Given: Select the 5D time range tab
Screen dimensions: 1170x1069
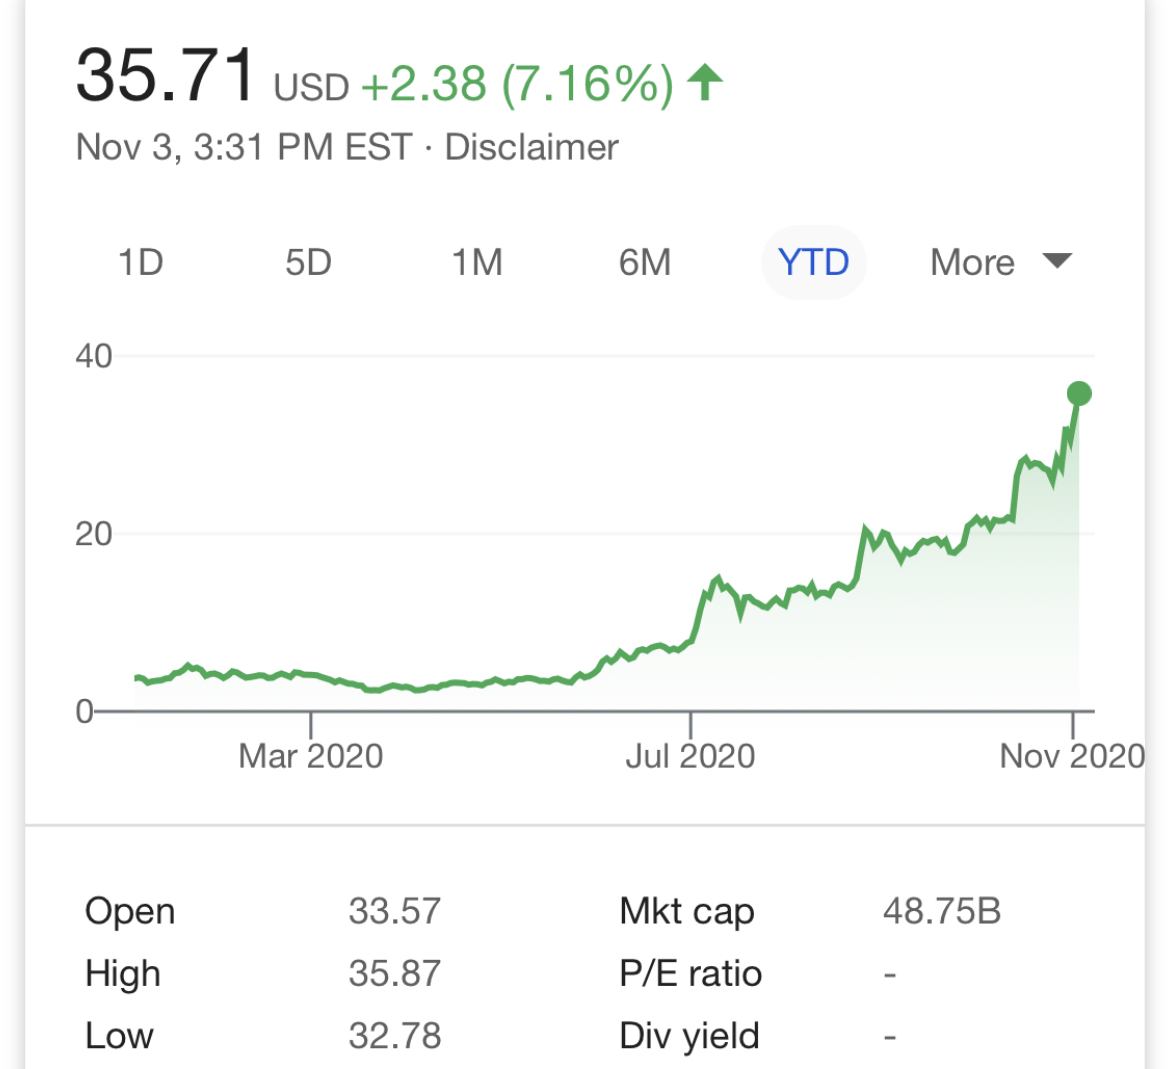Looking at the screenshot, I should 308,262.
